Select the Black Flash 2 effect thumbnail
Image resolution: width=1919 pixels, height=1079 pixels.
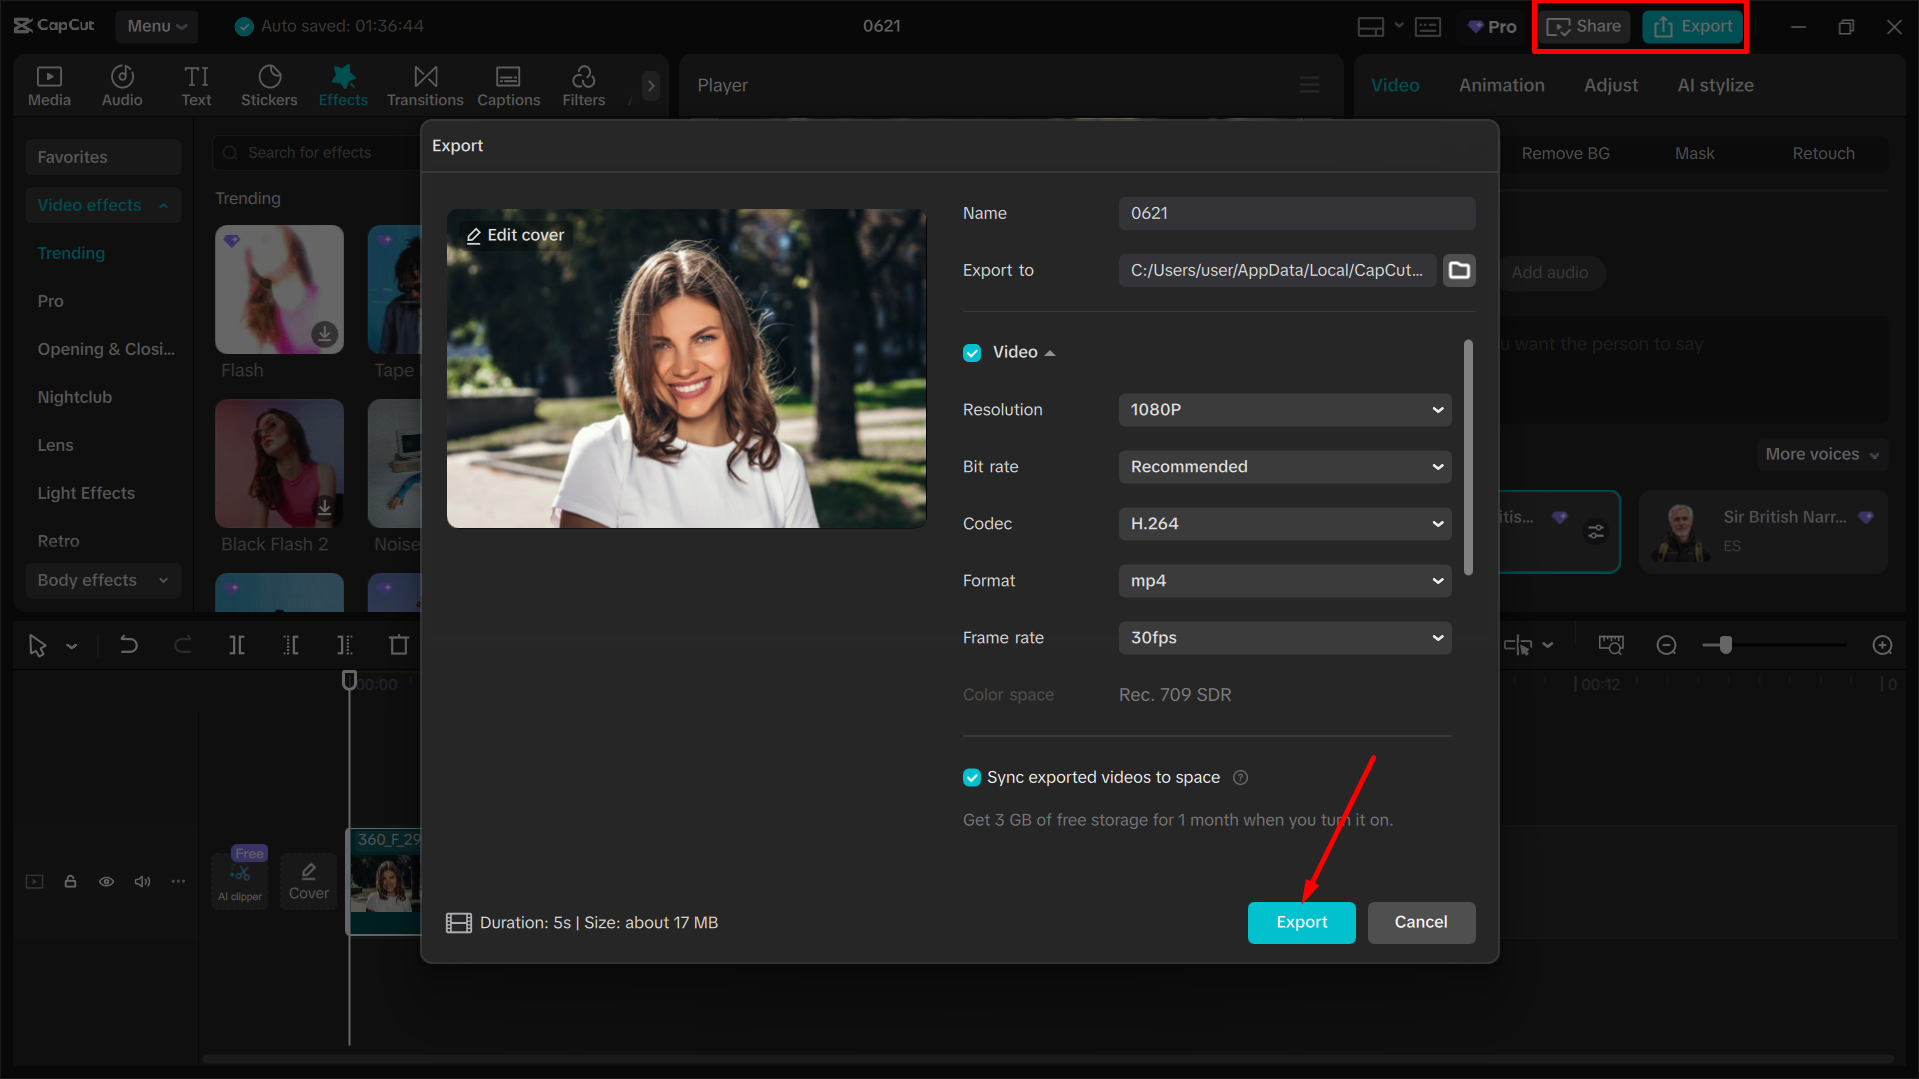tap(279, 463)
